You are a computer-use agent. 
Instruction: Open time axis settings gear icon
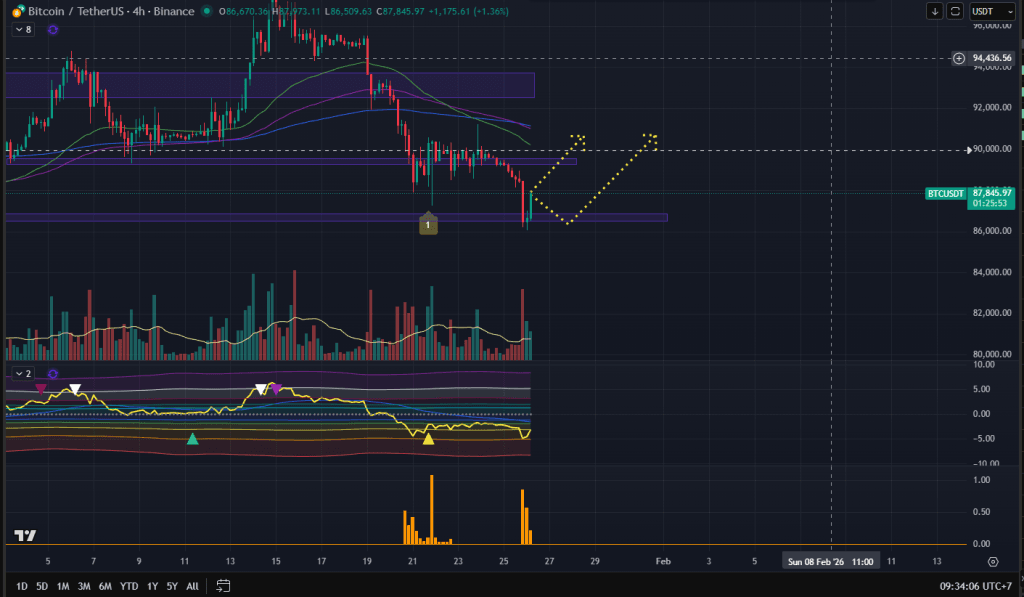[x=992, y=561]
